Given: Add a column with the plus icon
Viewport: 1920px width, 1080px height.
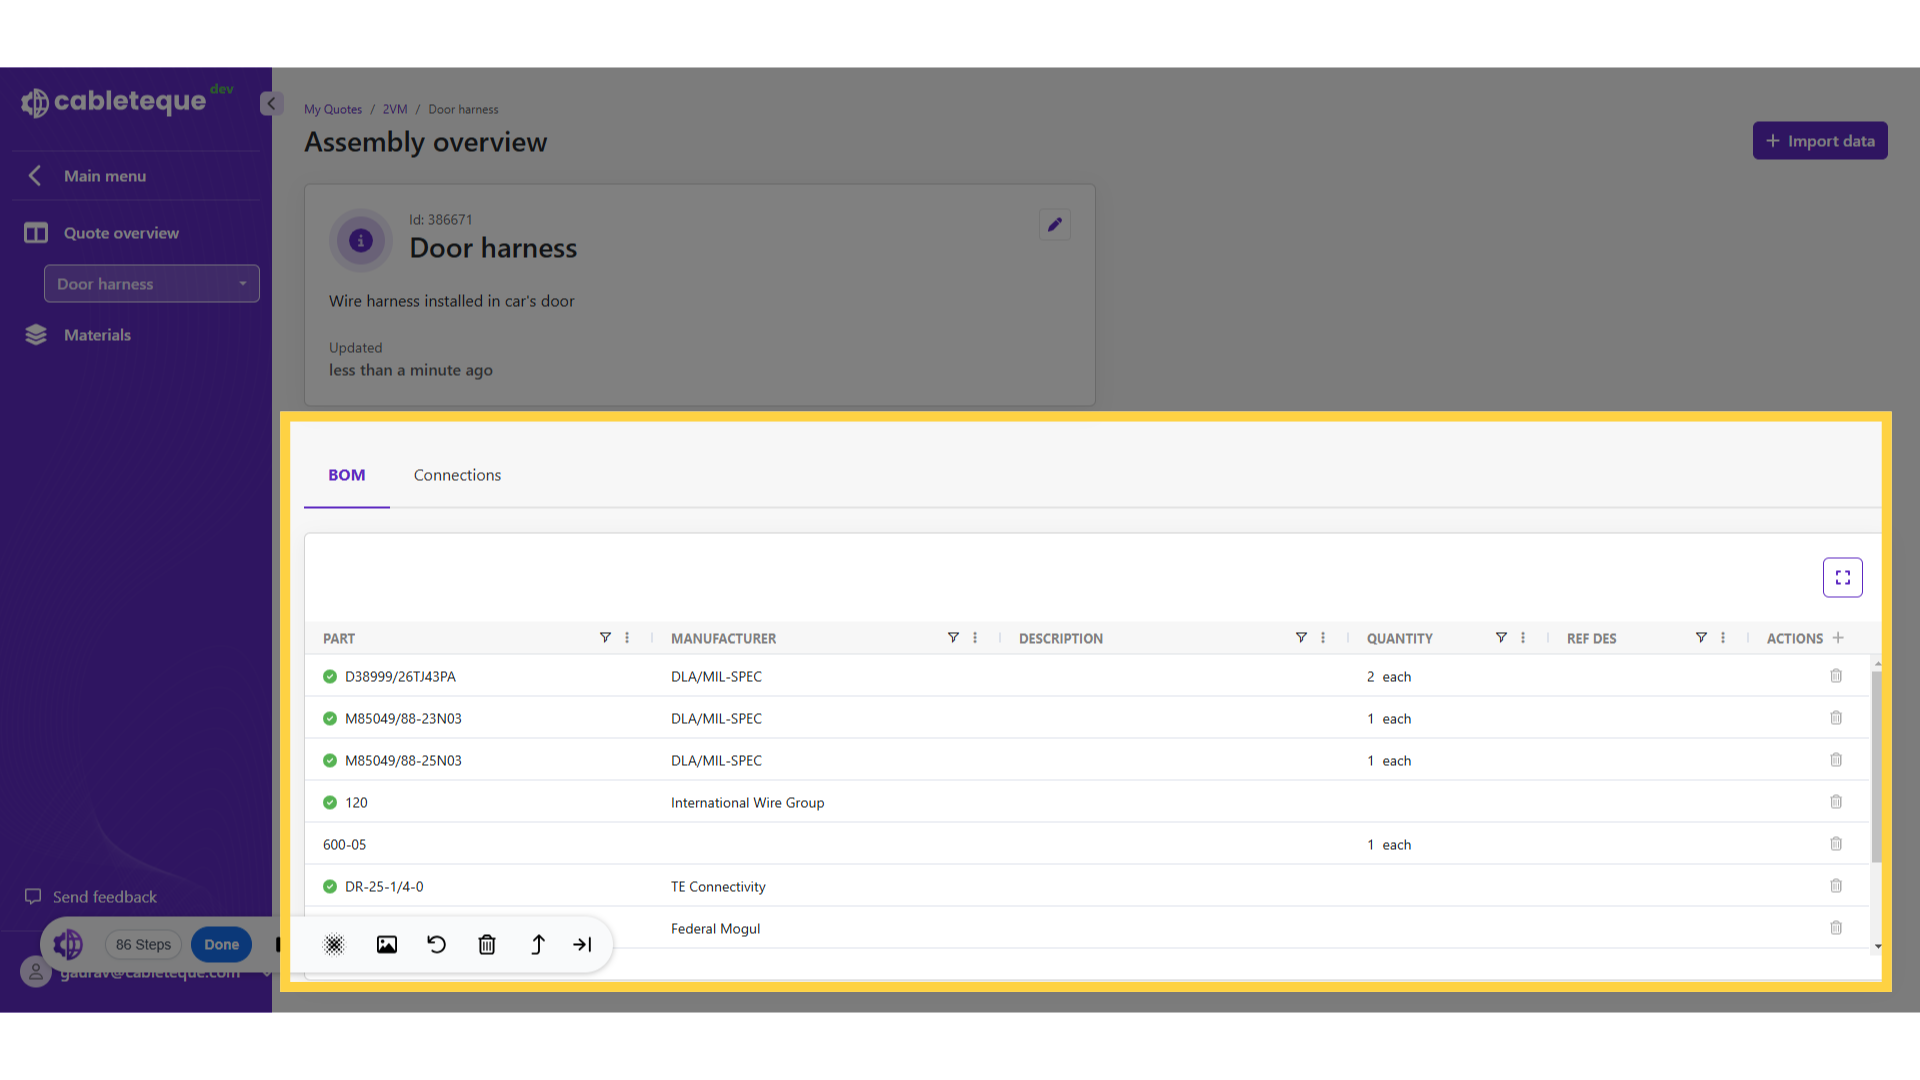Looking at the screenshot, I should click(x=1838, y=638).
